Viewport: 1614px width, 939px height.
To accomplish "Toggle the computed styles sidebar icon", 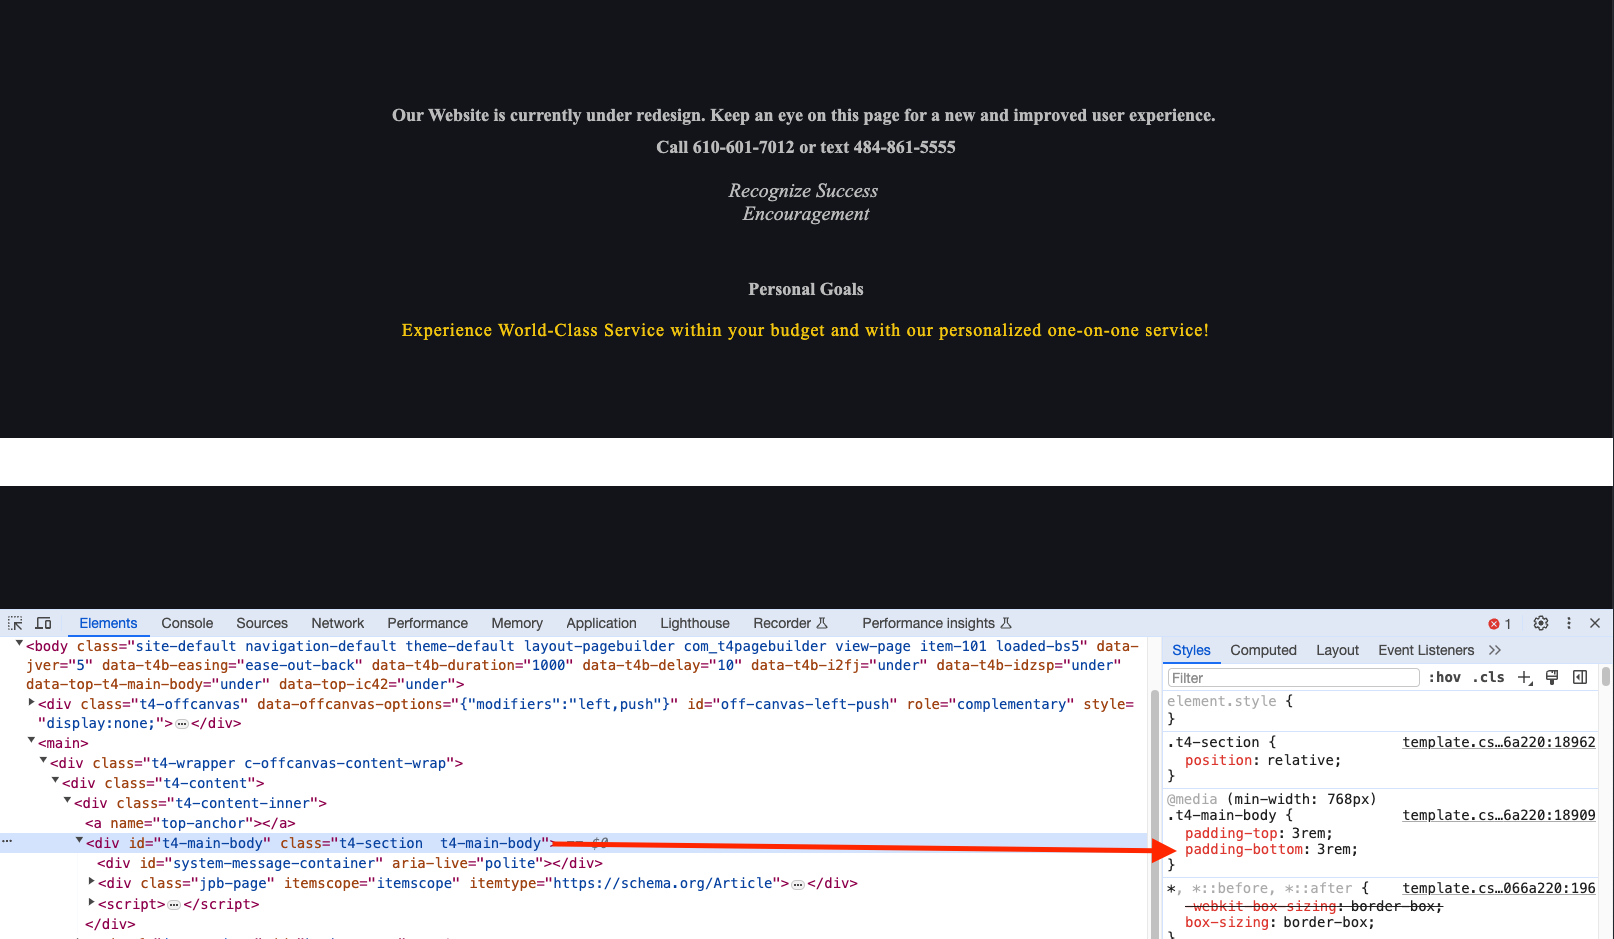I will (1580, 677).
